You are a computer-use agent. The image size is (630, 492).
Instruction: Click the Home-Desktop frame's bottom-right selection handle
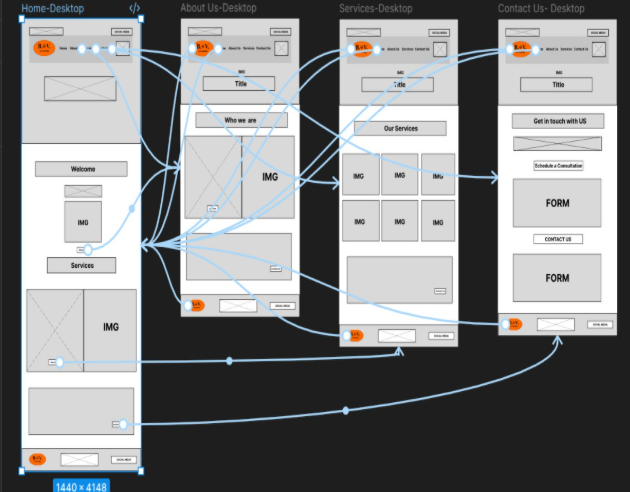[x=141, y=471]
